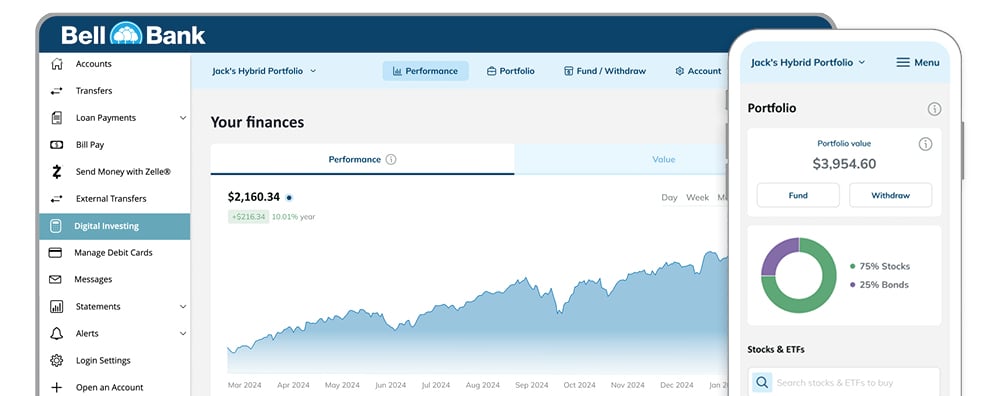Click the Open an Account plus icon

coord(57,387)
